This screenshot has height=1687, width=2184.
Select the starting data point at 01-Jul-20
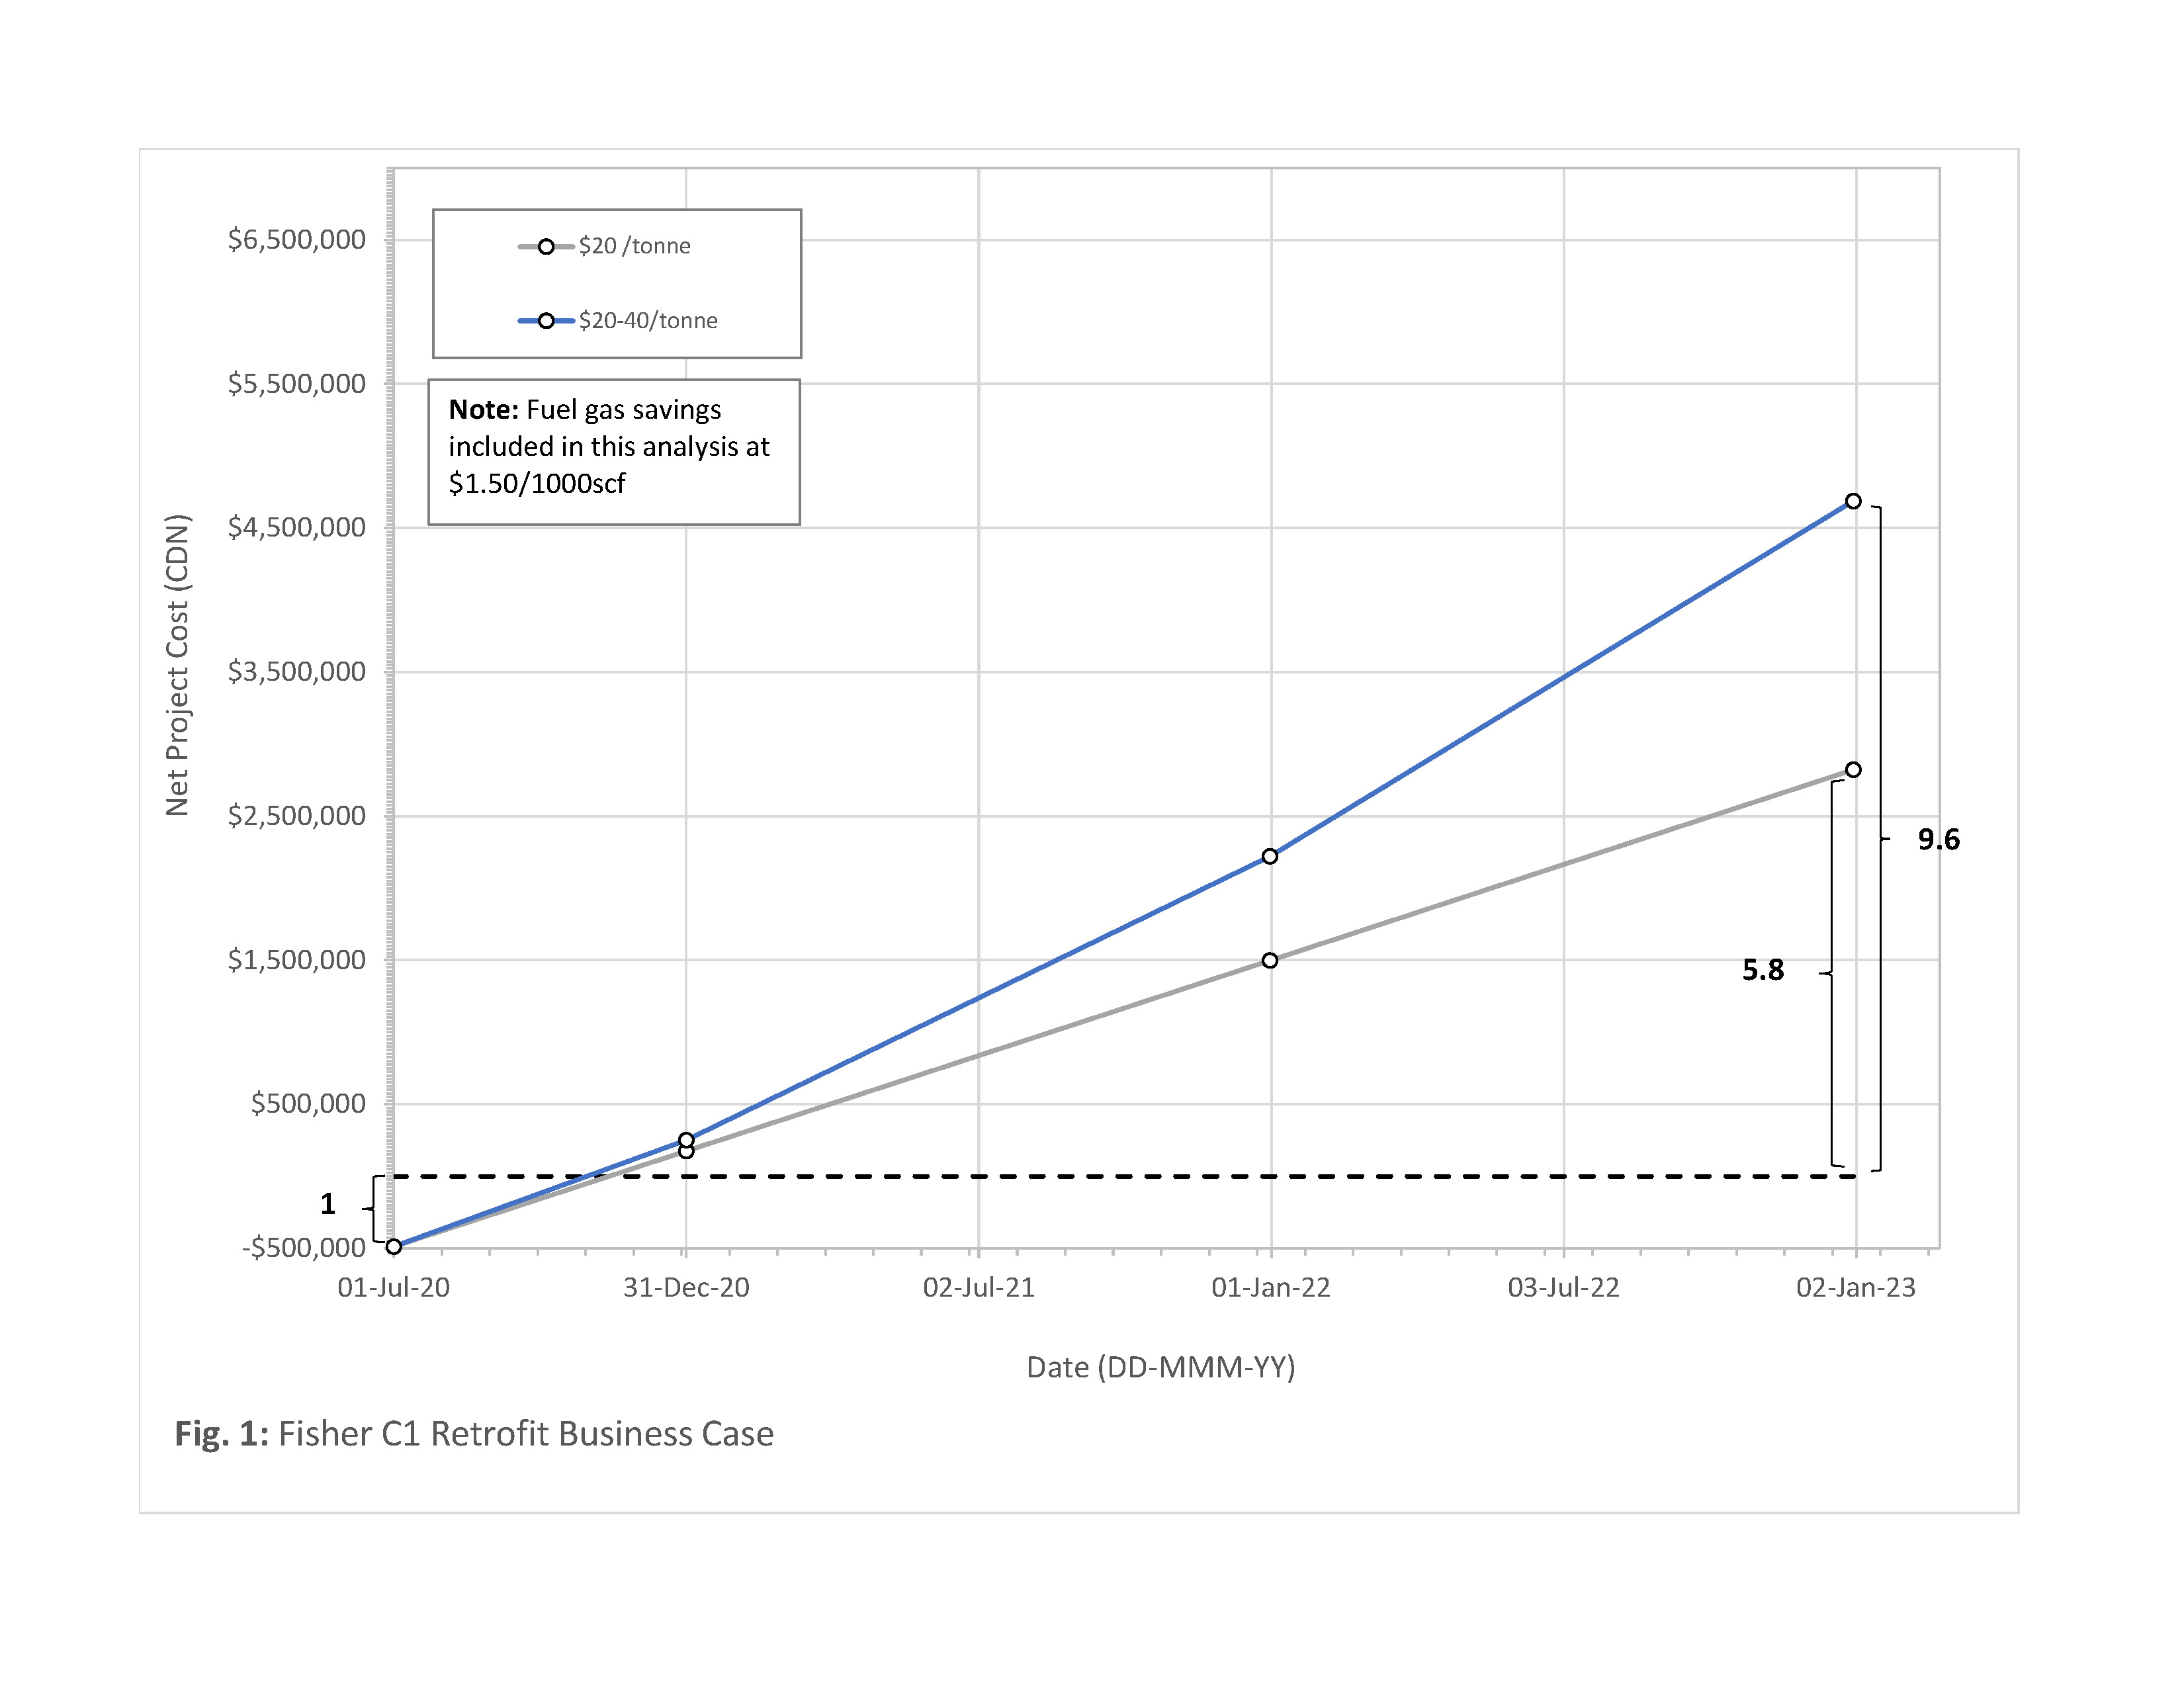(x=394, y=1246)
